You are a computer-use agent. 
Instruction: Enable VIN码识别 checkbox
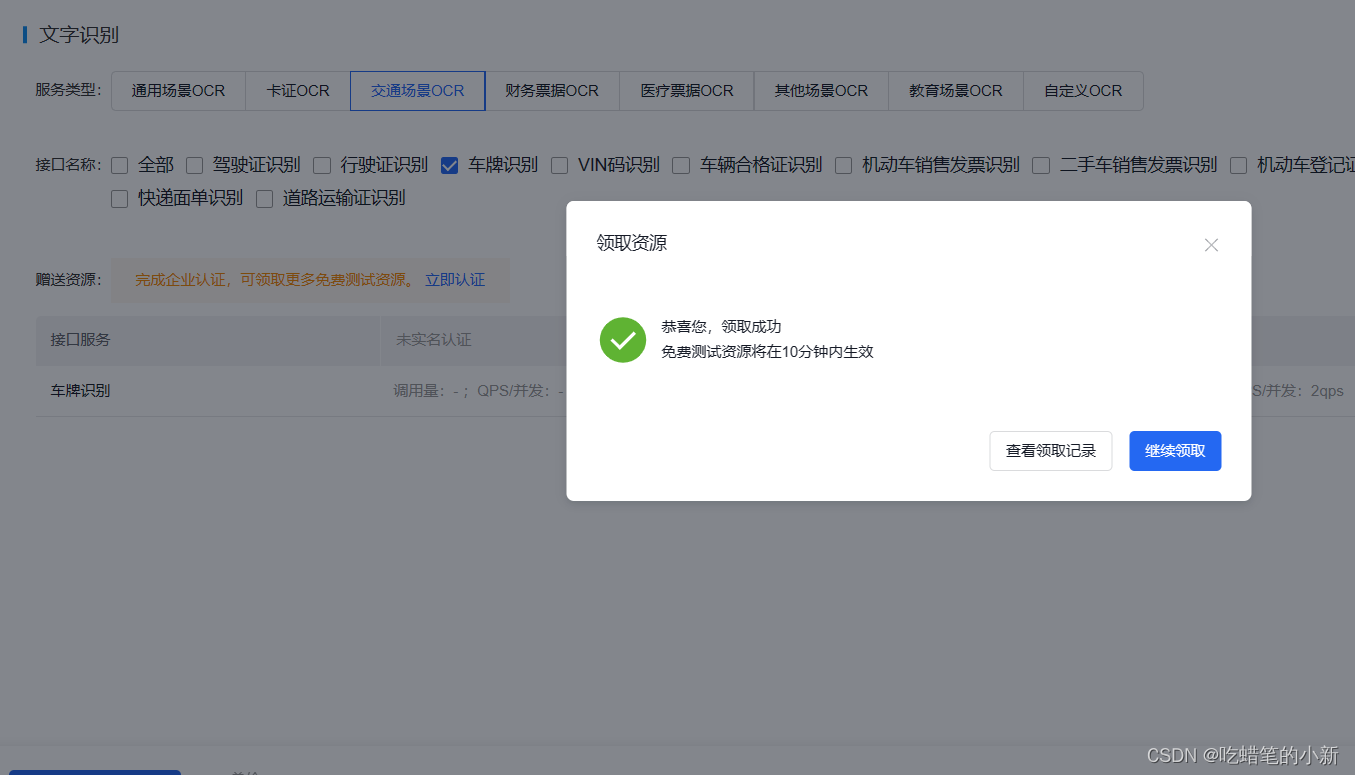(560, 165)
